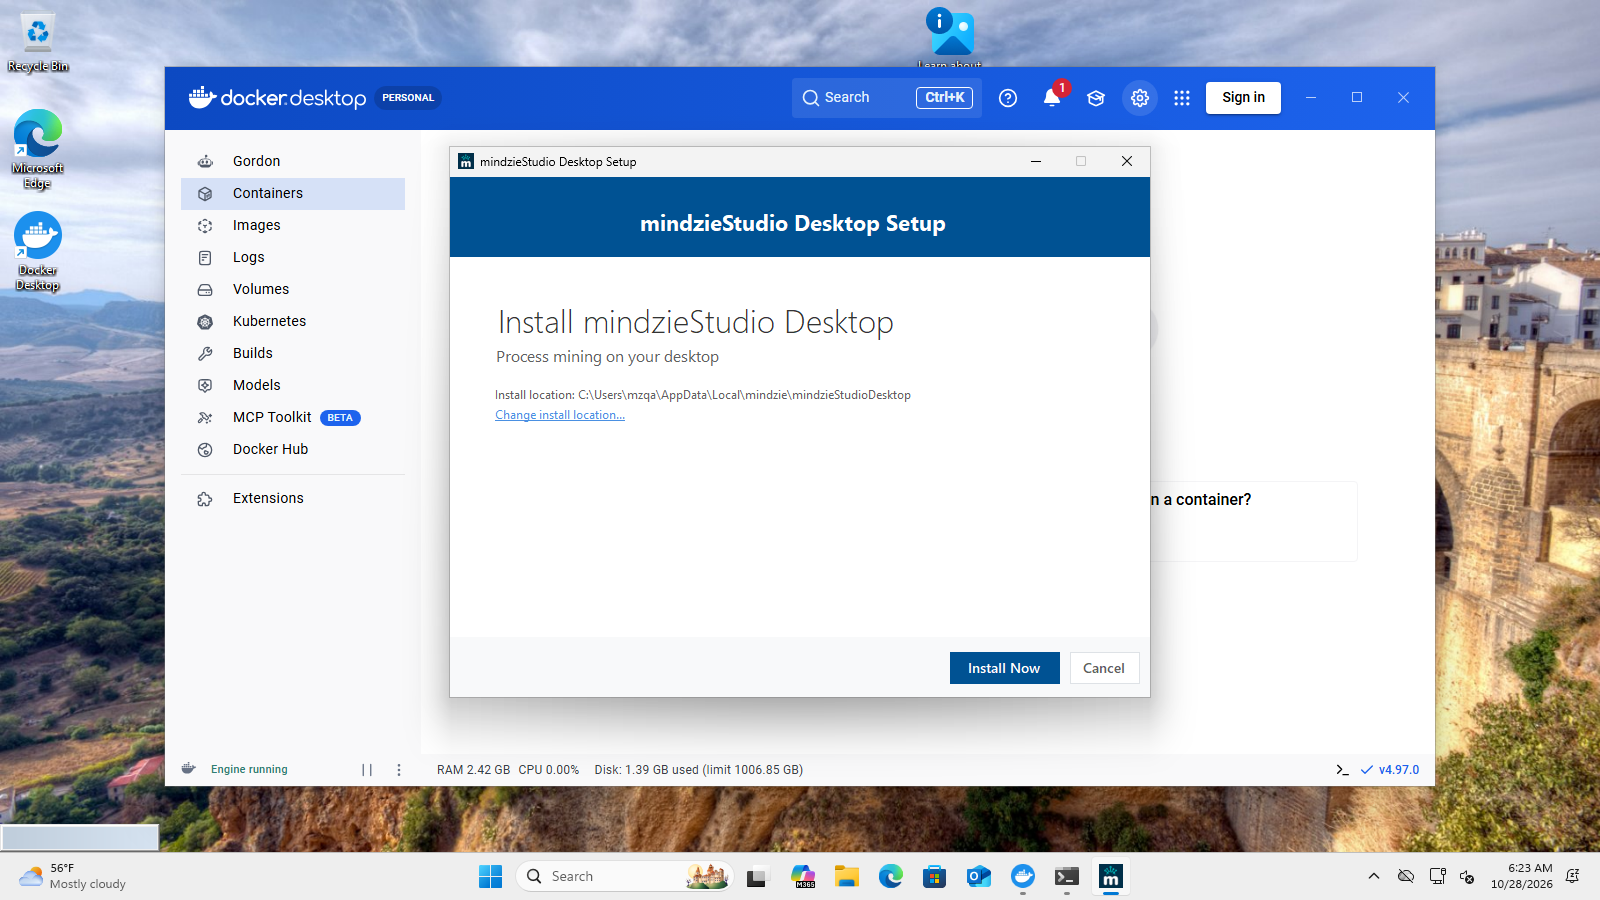Screen dimensions: 1600x900
Task: Open Gordon in Docker sidebar
Action: pyautogui.click(x=293, y=161)
